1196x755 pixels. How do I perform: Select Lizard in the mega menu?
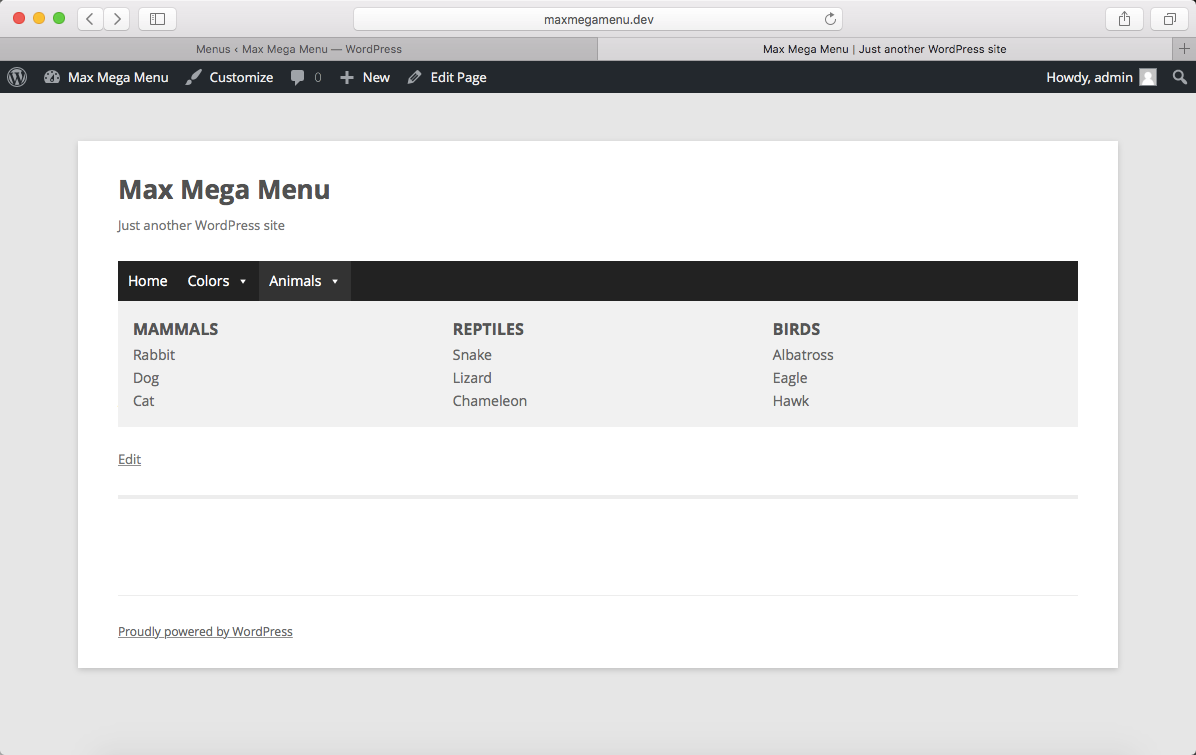pos(472,378)
